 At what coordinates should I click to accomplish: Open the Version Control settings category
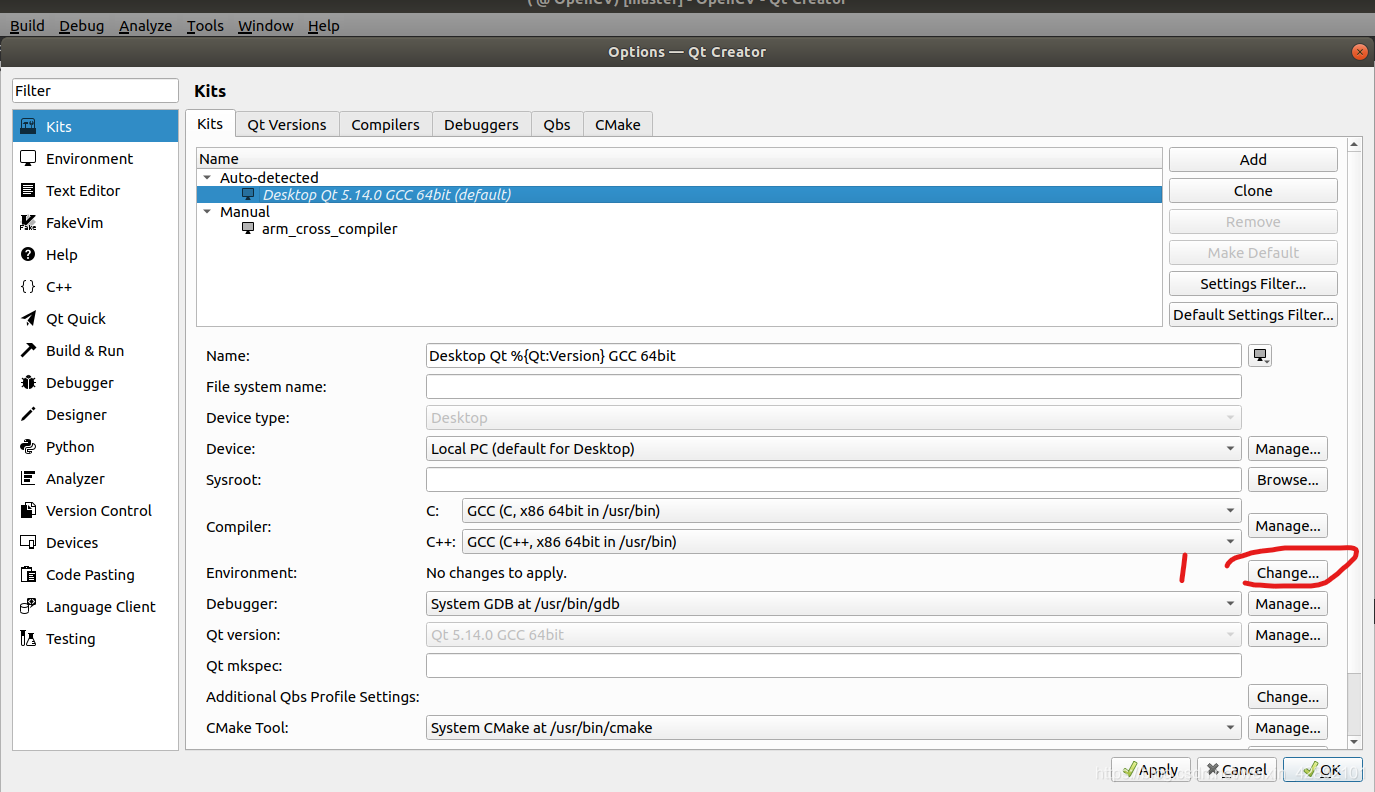(x=95, y=510)
